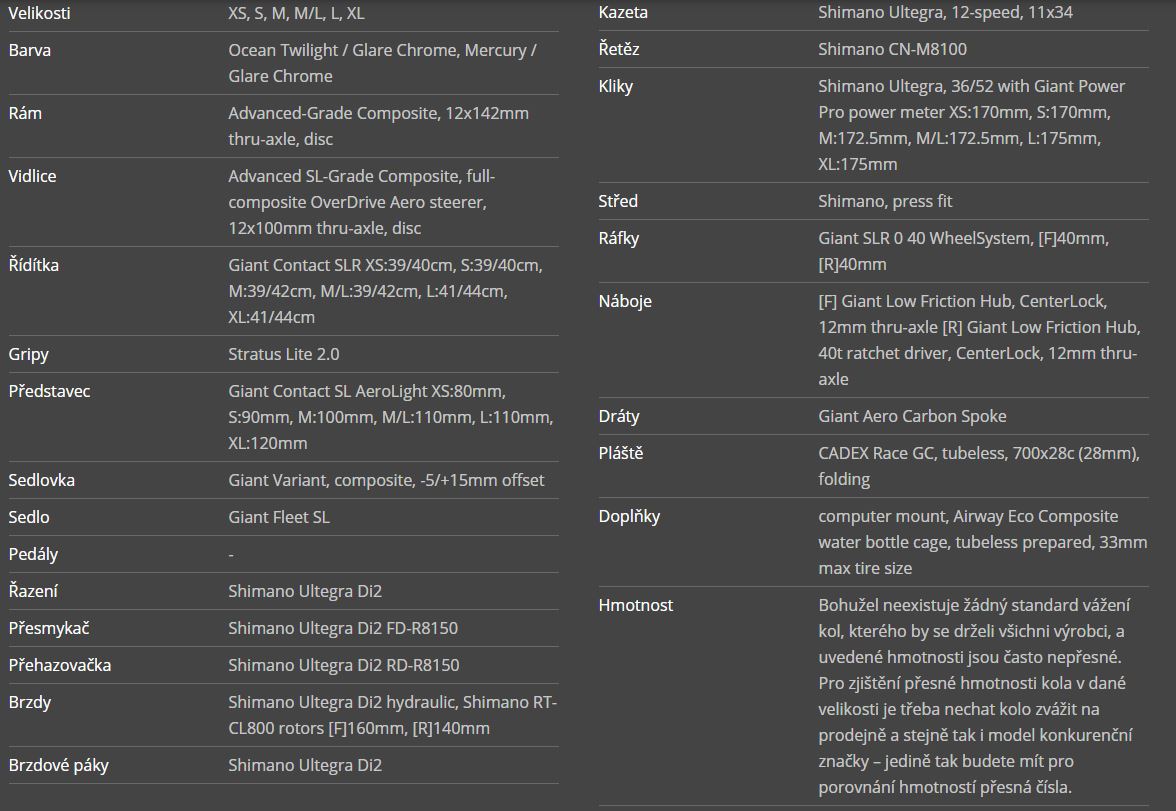This screenshot has height=811, width=1176.
Task: Select the Představec row label
Action: point(50,391)
